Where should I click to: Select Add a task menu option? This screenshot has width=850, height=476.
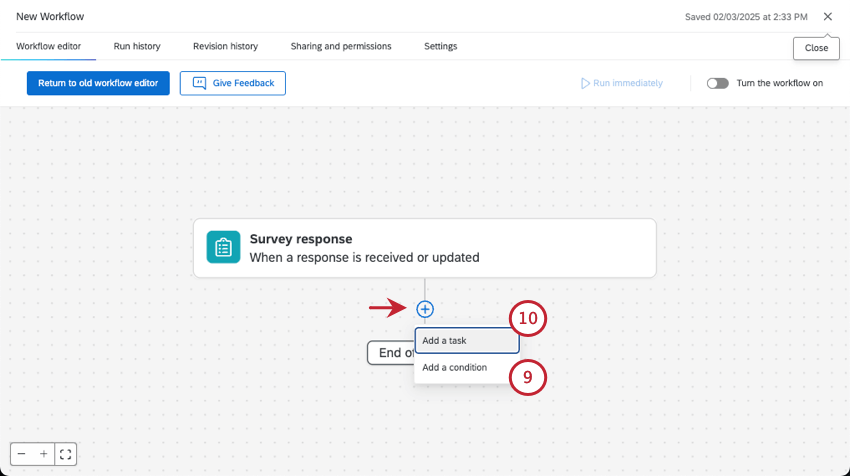[x=466, y=341]
